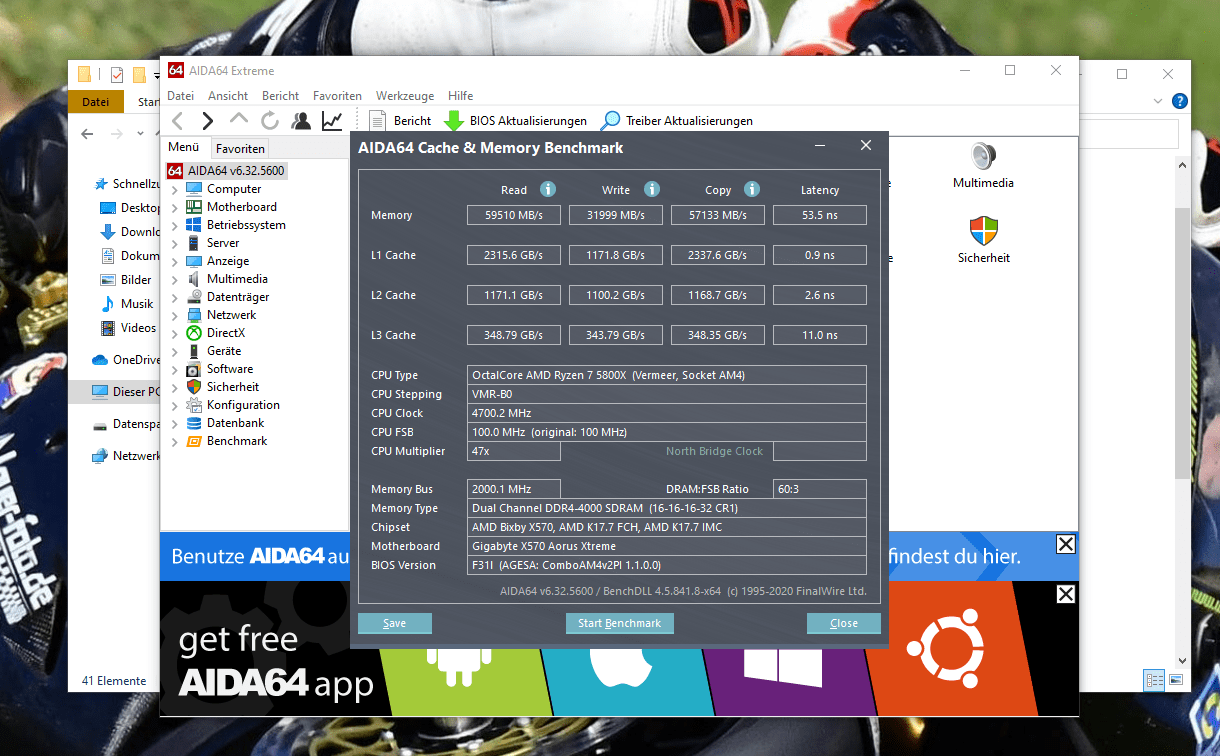
Task: Open Treiber Aktualisierungen
Action: point(677,121)
